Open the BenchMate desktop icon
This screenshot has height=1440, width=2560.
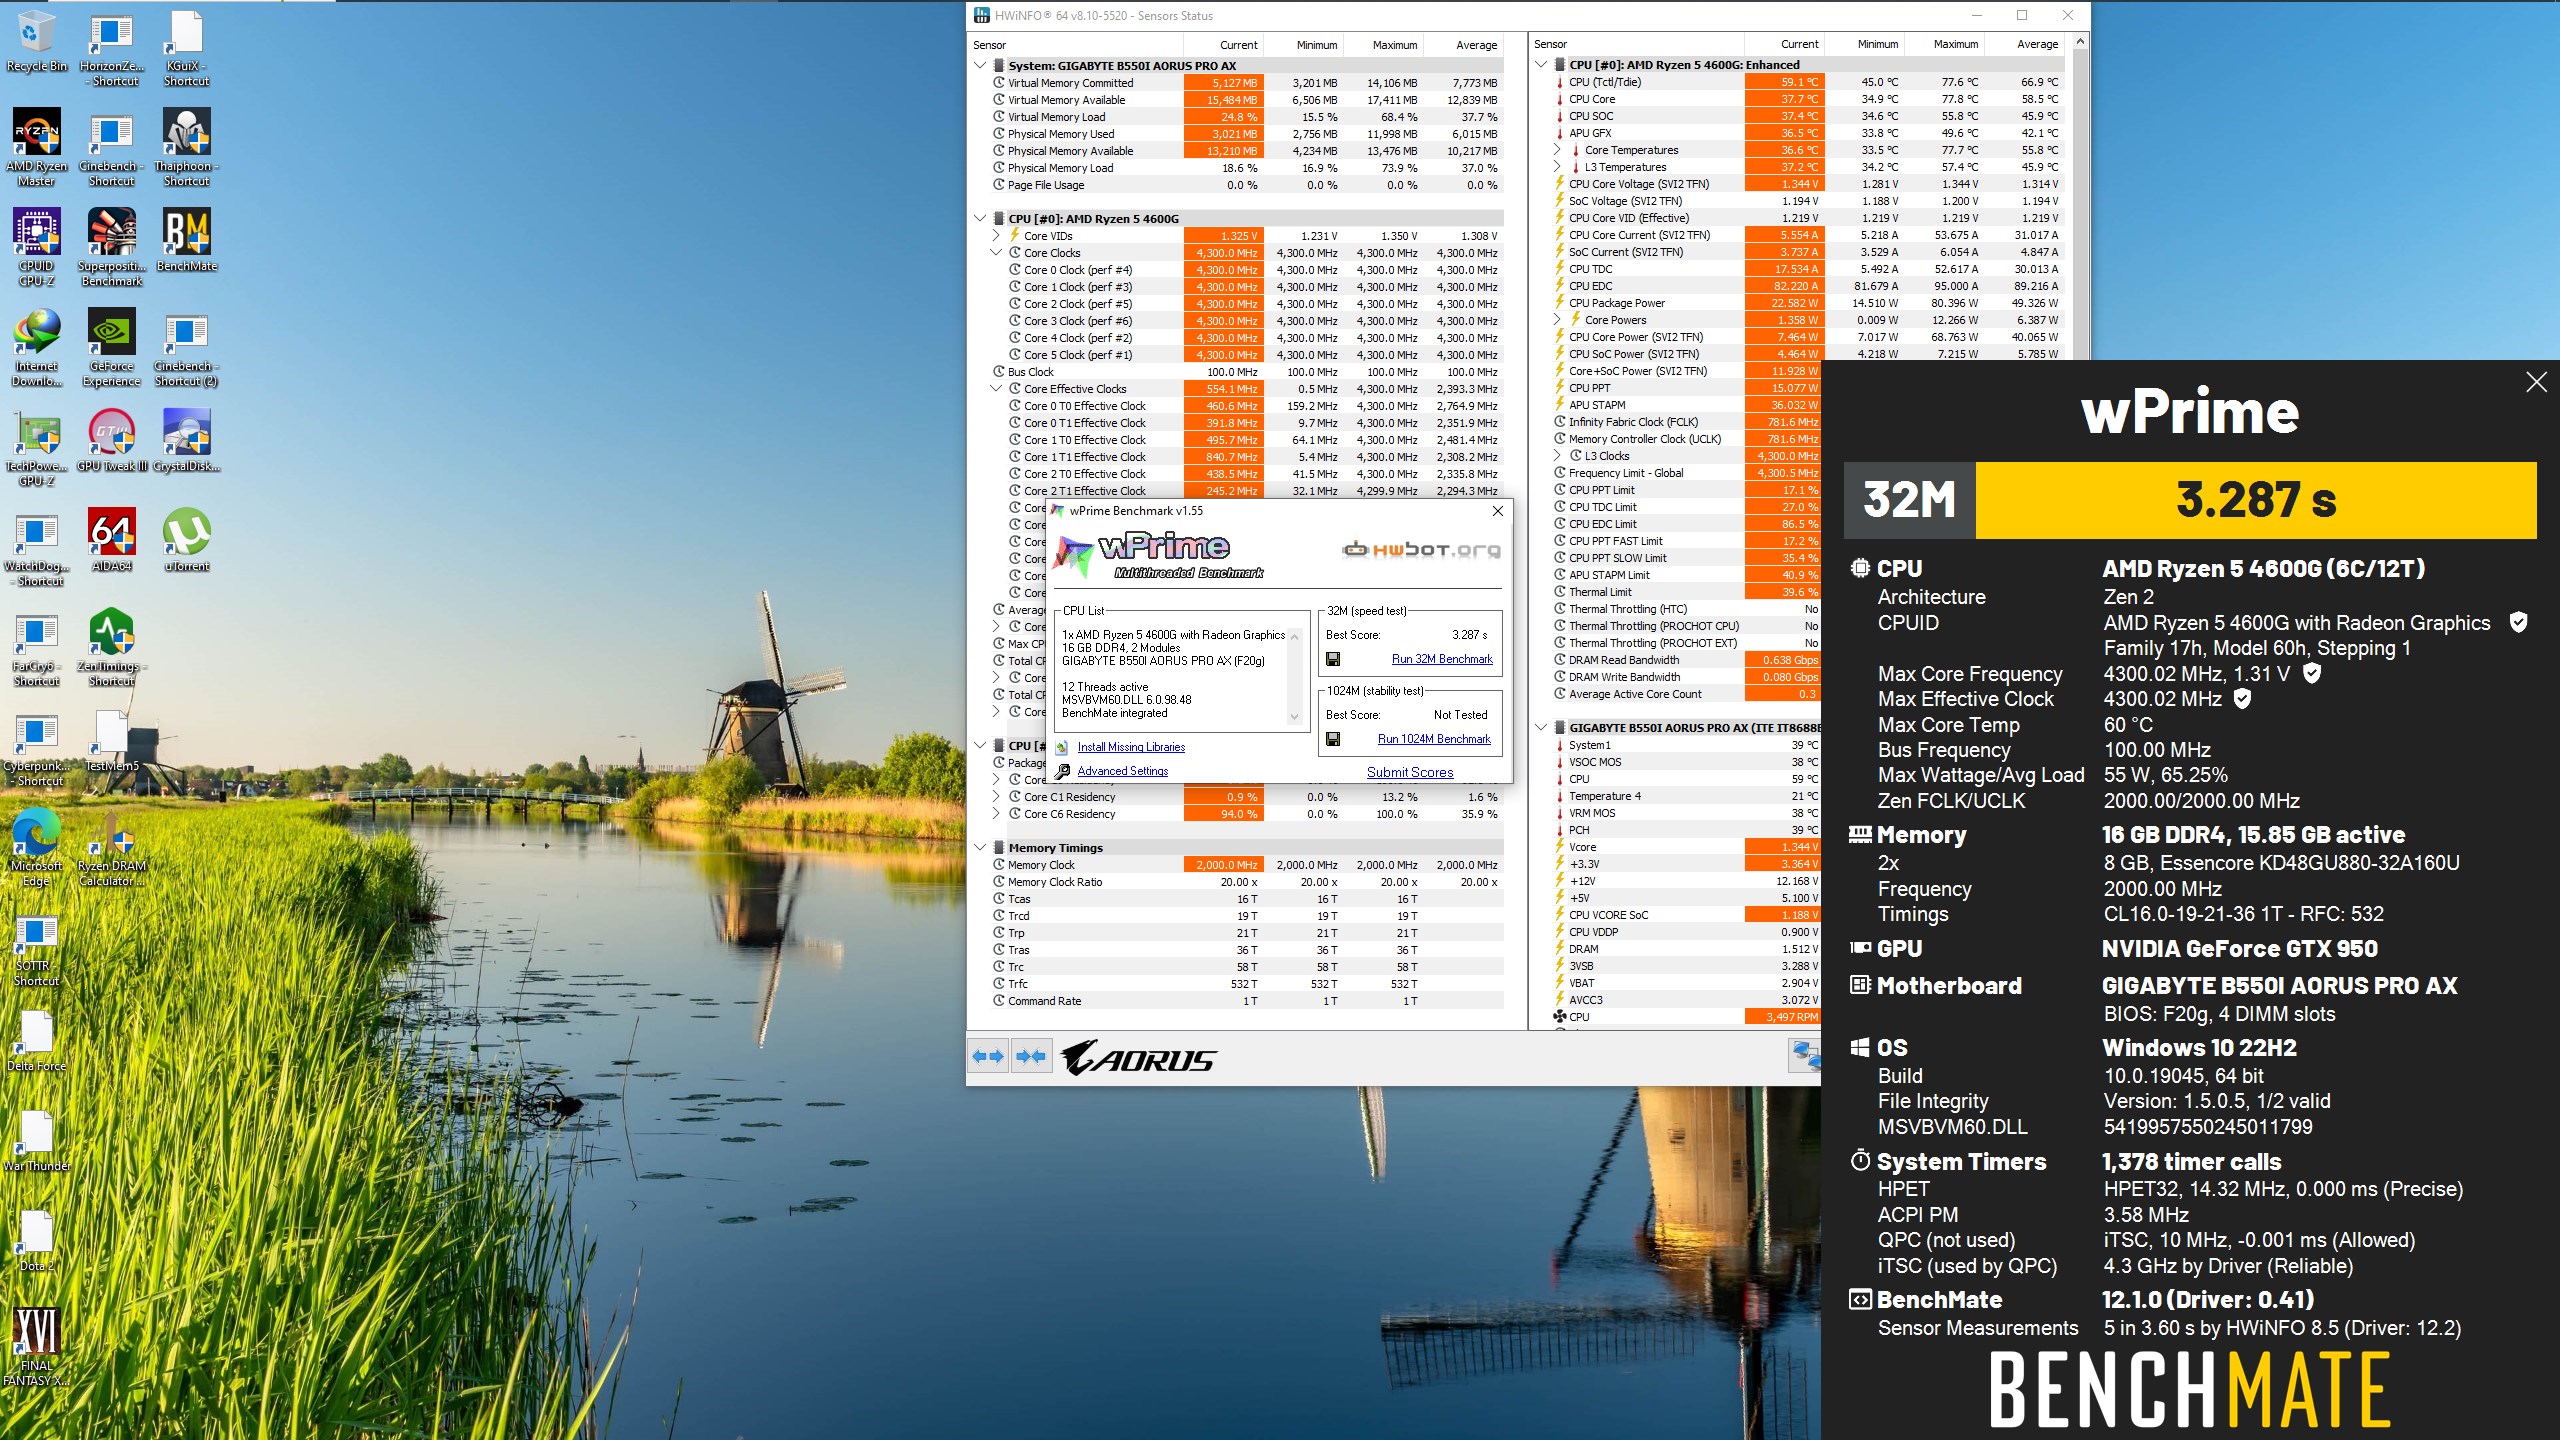coord(187,240)
